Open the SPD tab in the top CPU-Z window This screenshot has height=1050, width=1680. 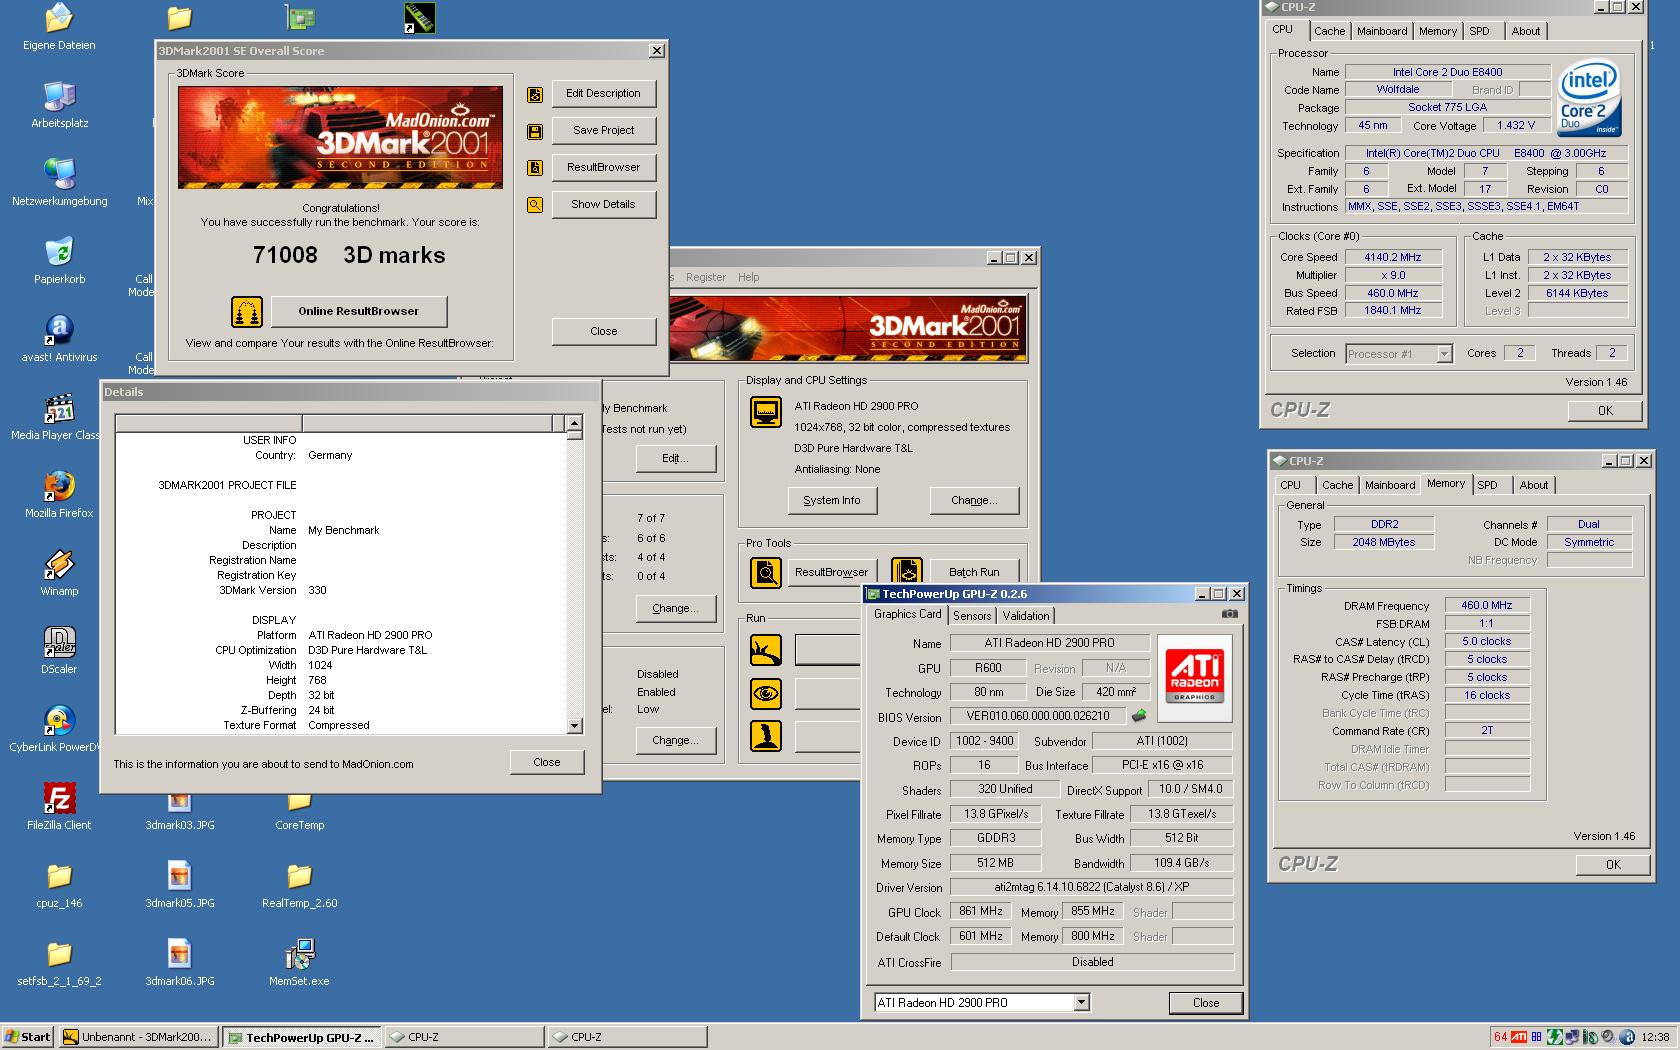pyautogui.click(x=1479, y=31)
